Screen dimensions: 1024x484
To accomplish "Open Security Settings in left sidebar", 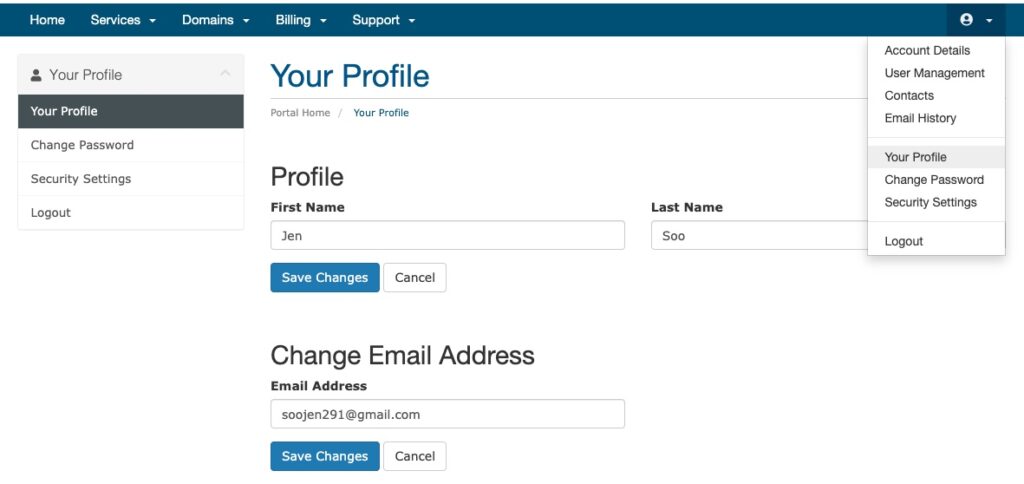I will click(x=131, y=179).
